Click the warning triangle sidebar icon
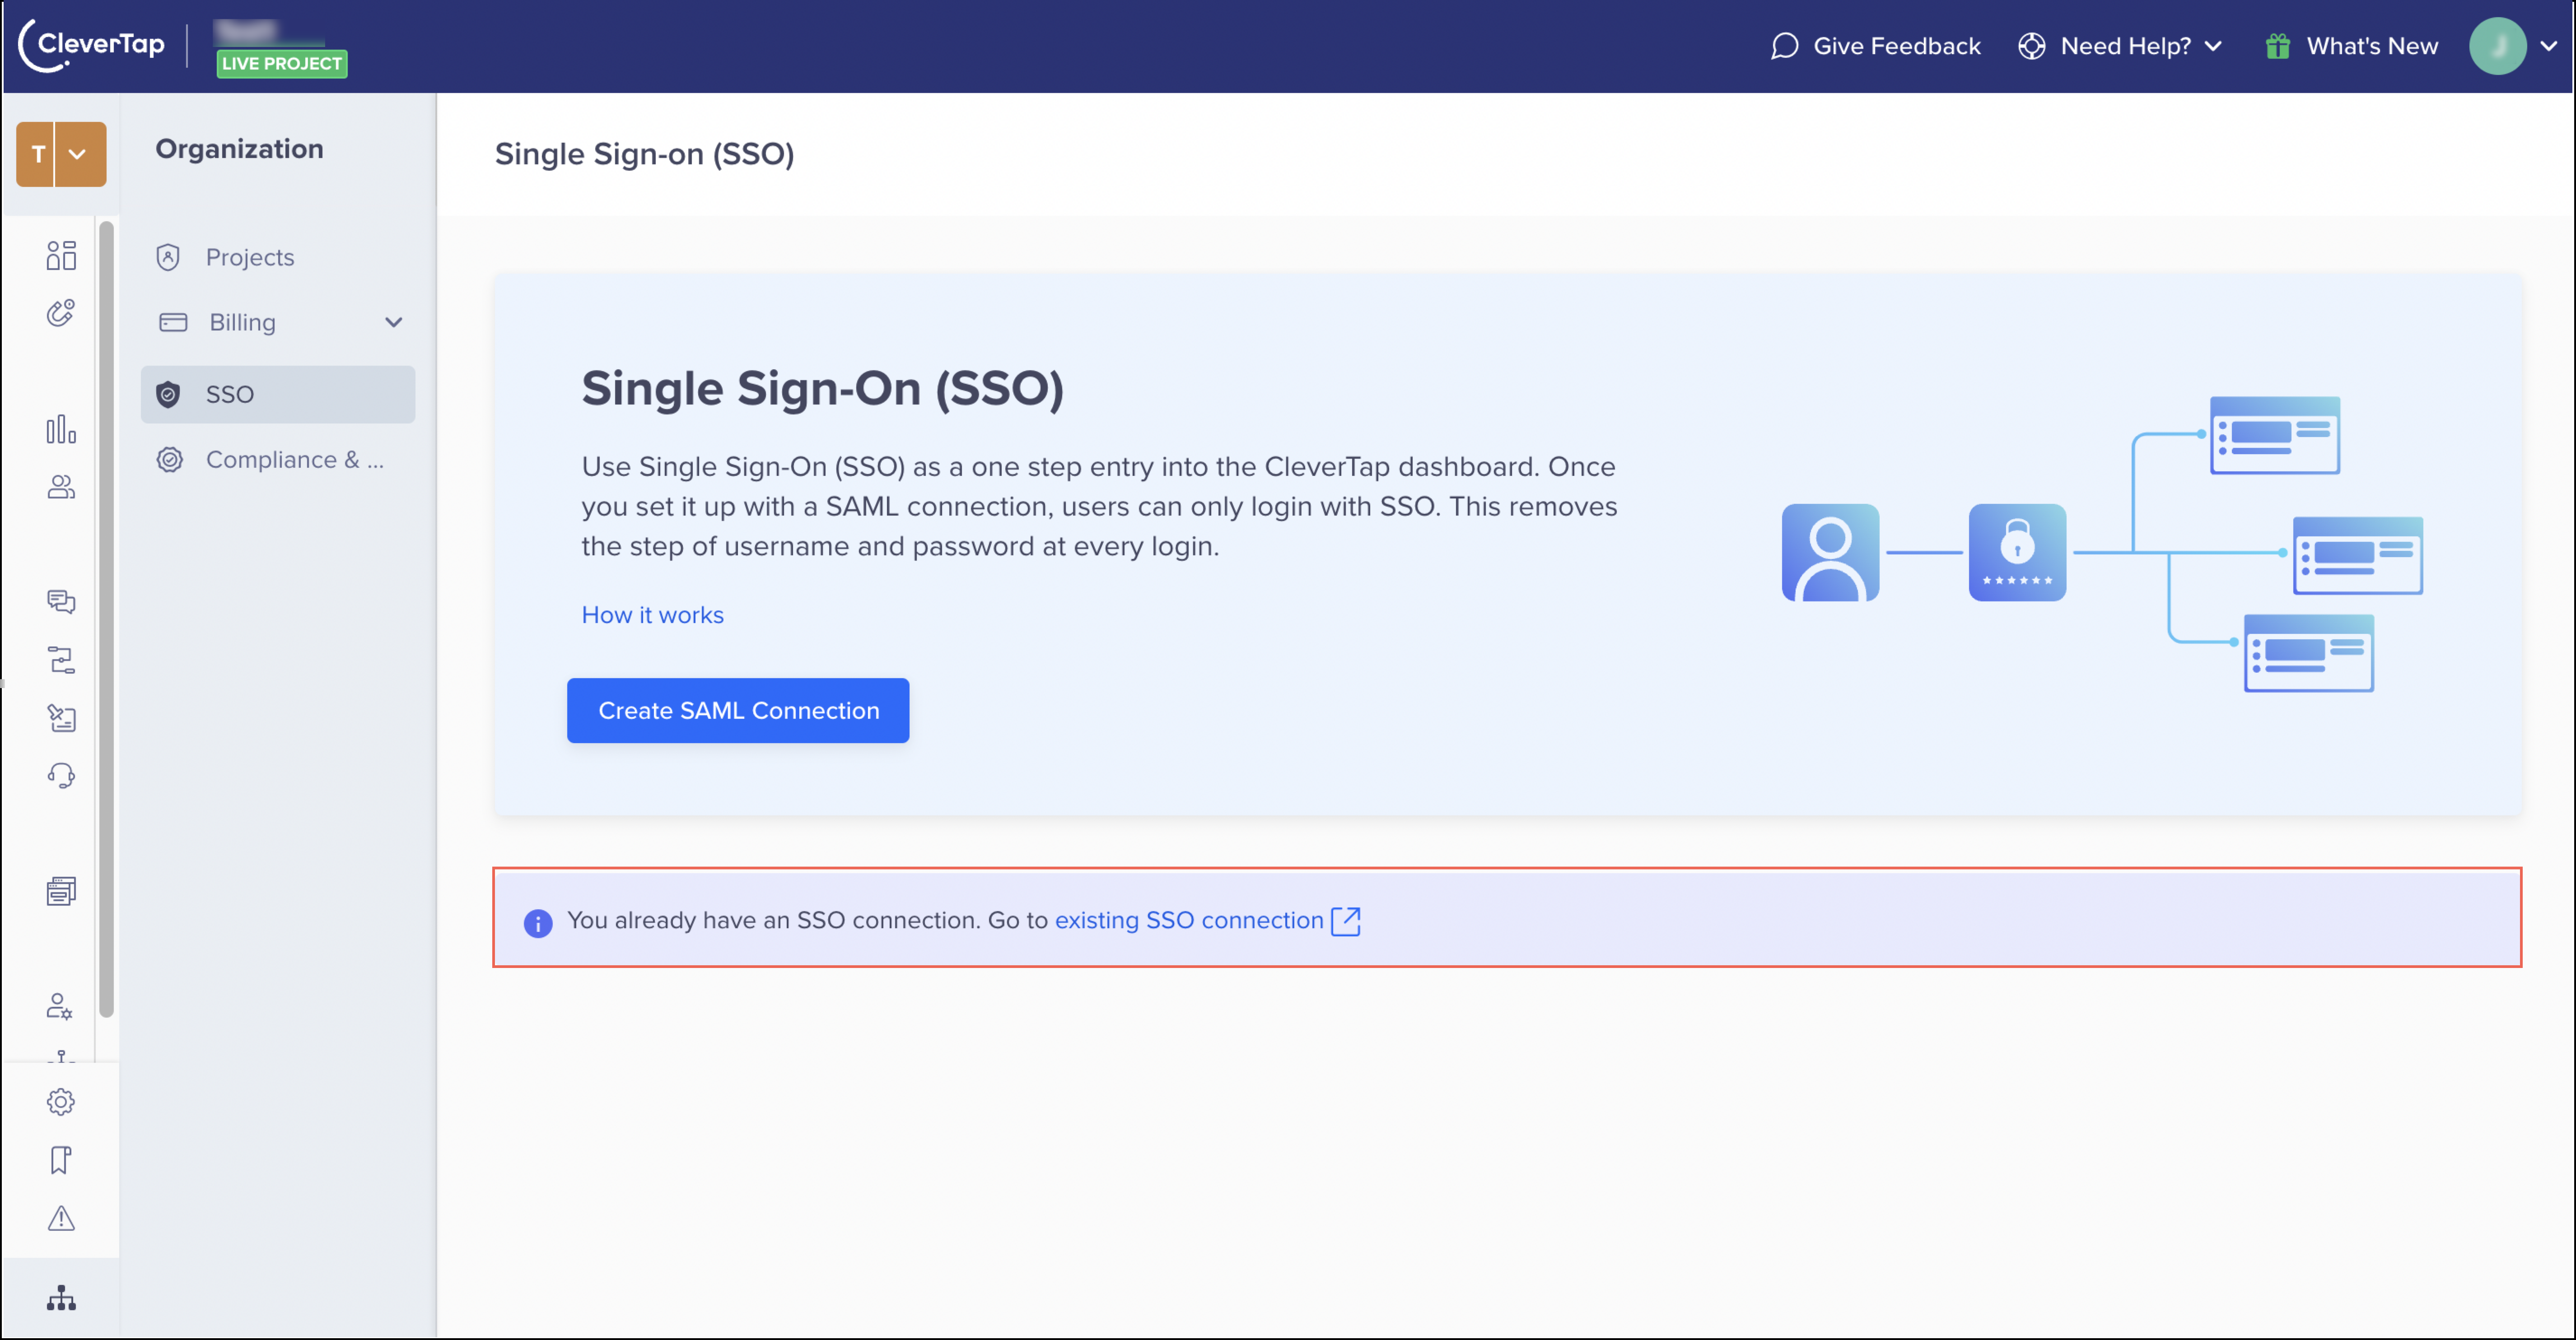 click(61, 1218)
